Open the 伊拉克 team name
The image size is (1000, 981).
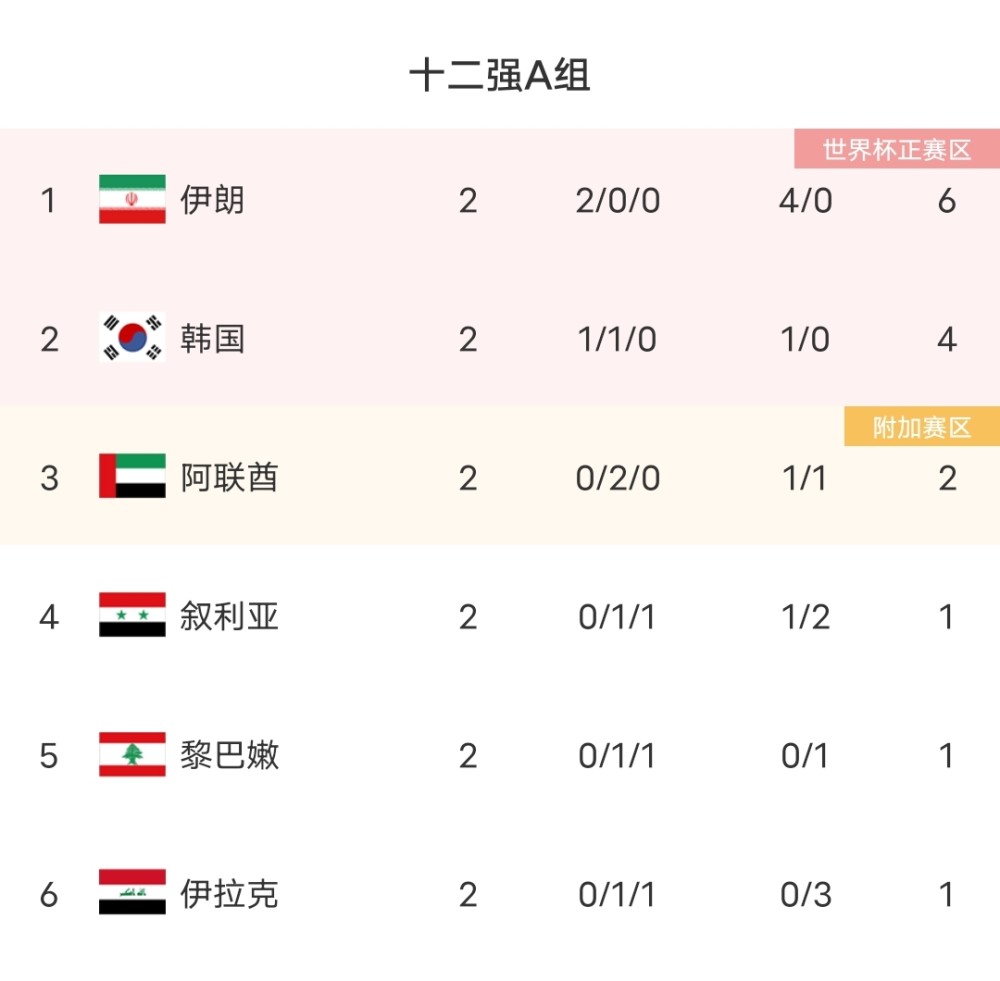coord(229,893)
